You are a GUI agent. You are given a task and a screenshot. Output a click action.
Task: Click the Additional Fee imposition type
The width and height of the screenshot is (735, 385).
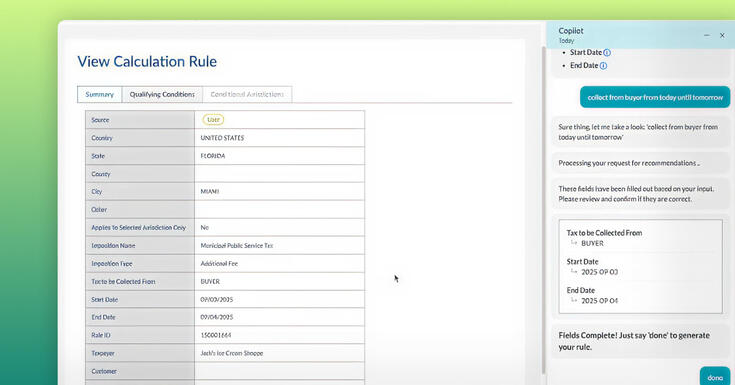pyautogui.click(x=219, y=264)
